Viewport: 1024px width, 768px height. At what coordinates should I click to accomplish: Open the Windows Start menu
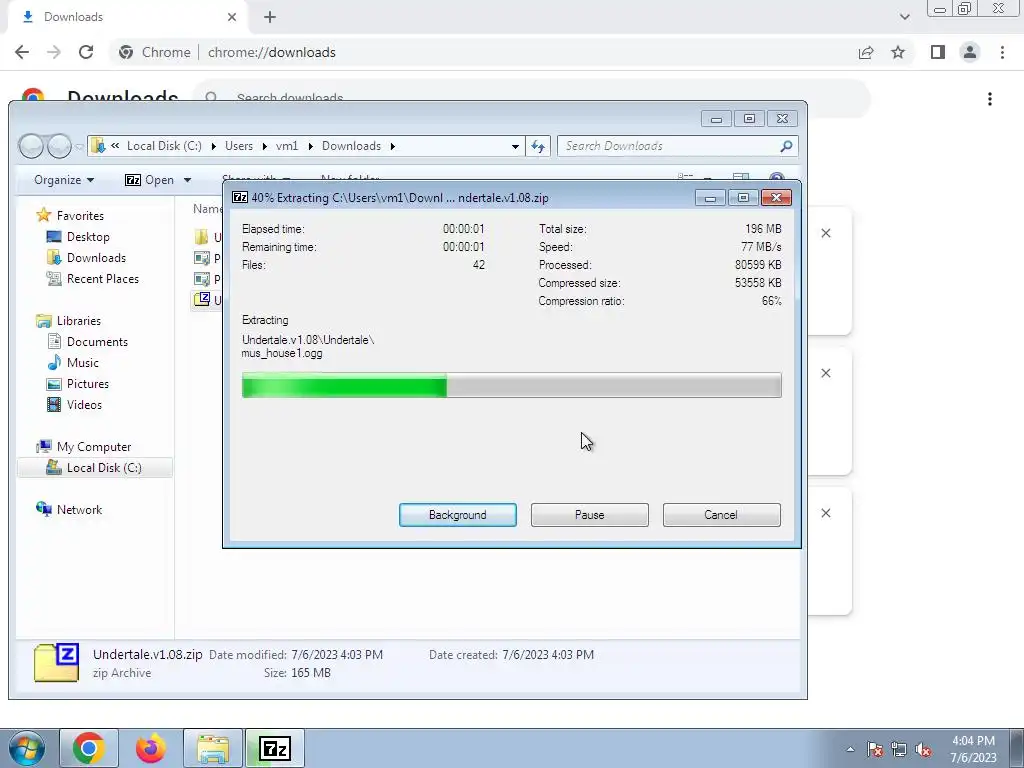tap(26, 748)
